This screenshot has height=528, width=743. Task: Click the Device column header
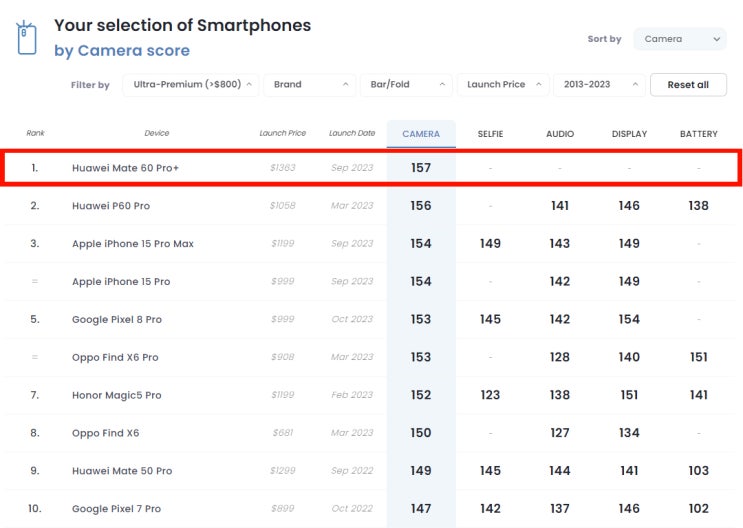click(157, 133)
